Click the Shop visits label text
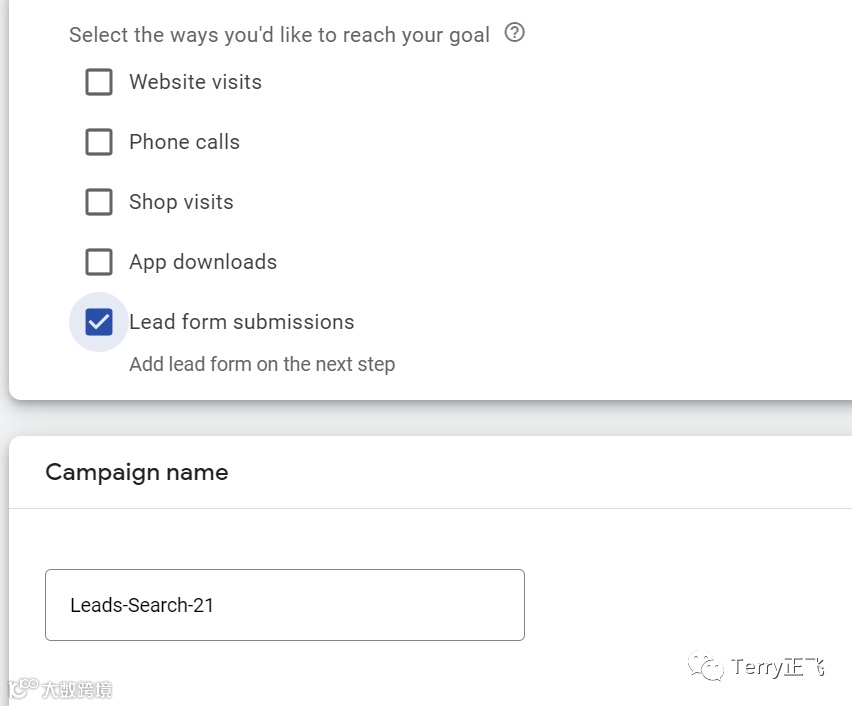The width and height of the screenshot is (852, 706). coord(181,202)
